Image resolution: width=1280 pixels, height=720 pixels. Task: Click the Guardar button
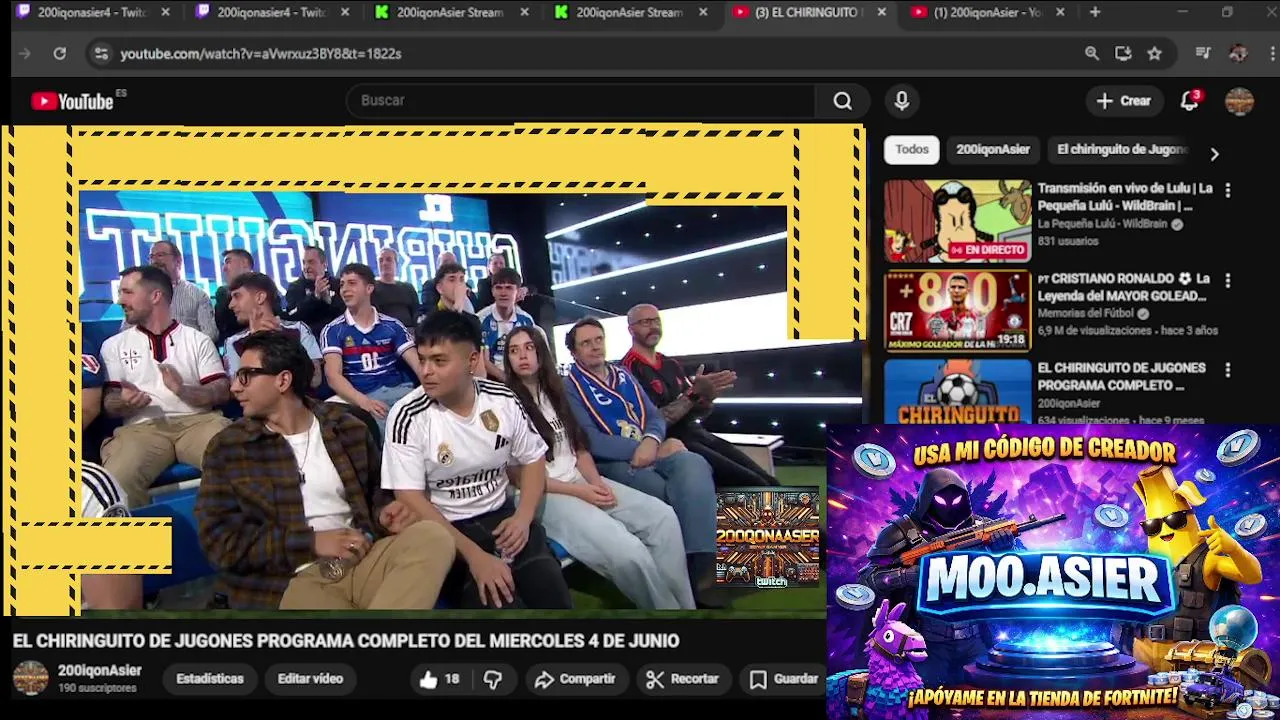[x=784, y=679]
